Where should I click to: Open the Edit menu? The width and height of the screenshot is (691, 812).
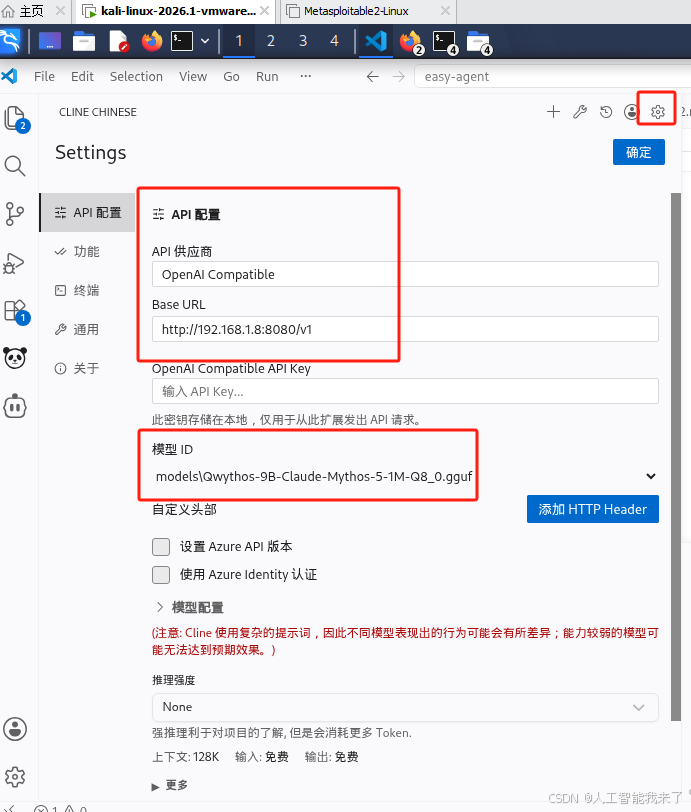pos(82,77)
